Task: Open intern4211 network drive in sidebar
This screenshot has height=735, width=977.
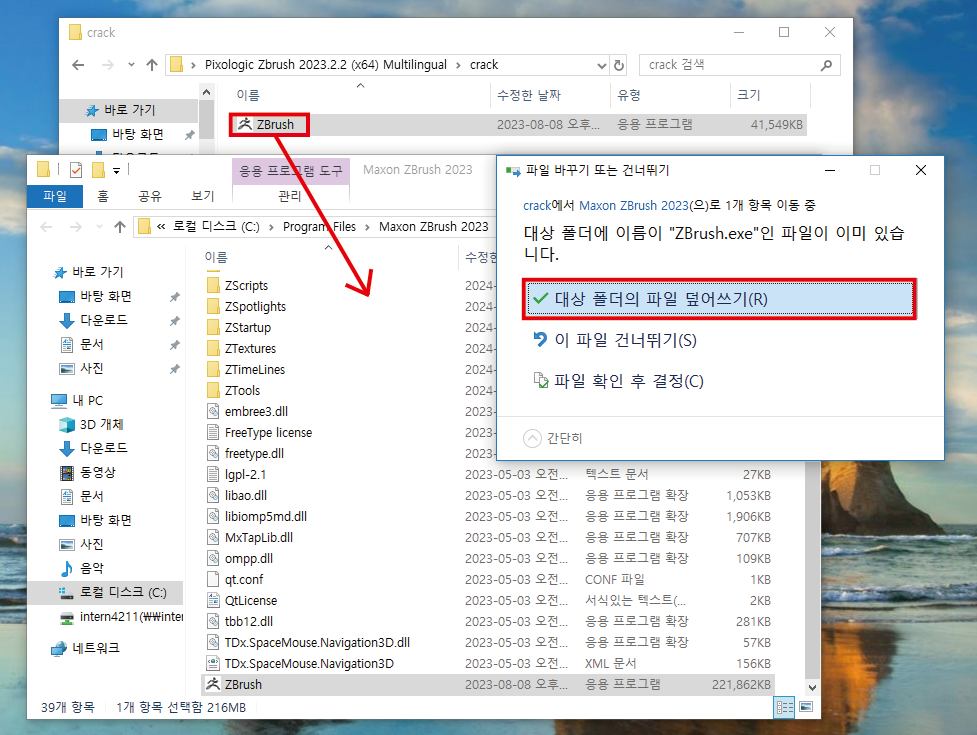Action: click(122, 617)
